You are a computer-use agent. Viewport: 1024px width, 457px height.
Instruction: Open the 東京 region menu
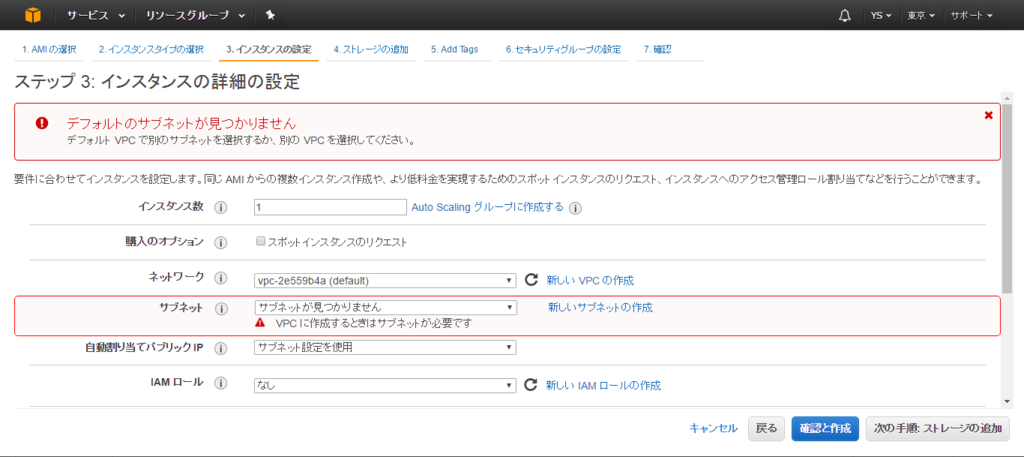point(921,16)
